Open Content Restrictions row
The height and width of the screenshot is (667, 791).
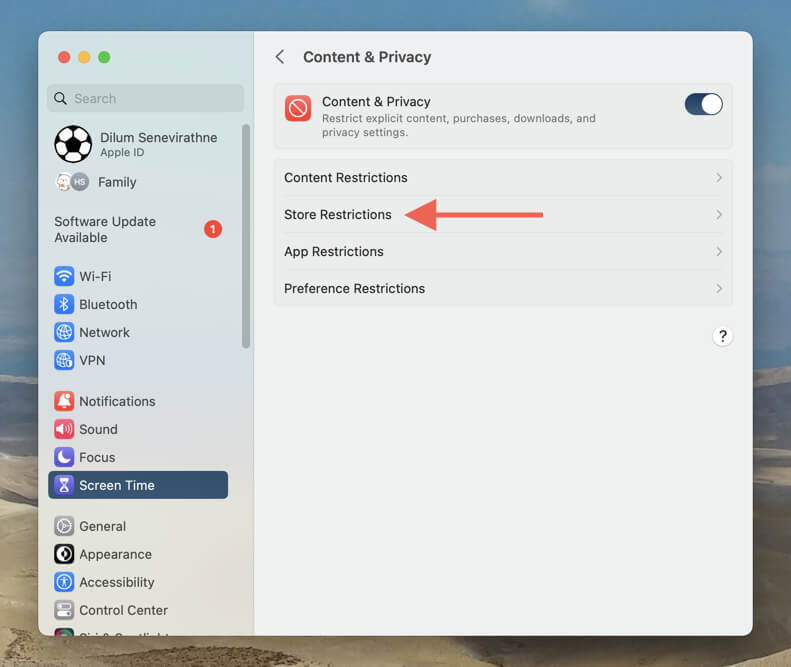(x=503, y=178)
